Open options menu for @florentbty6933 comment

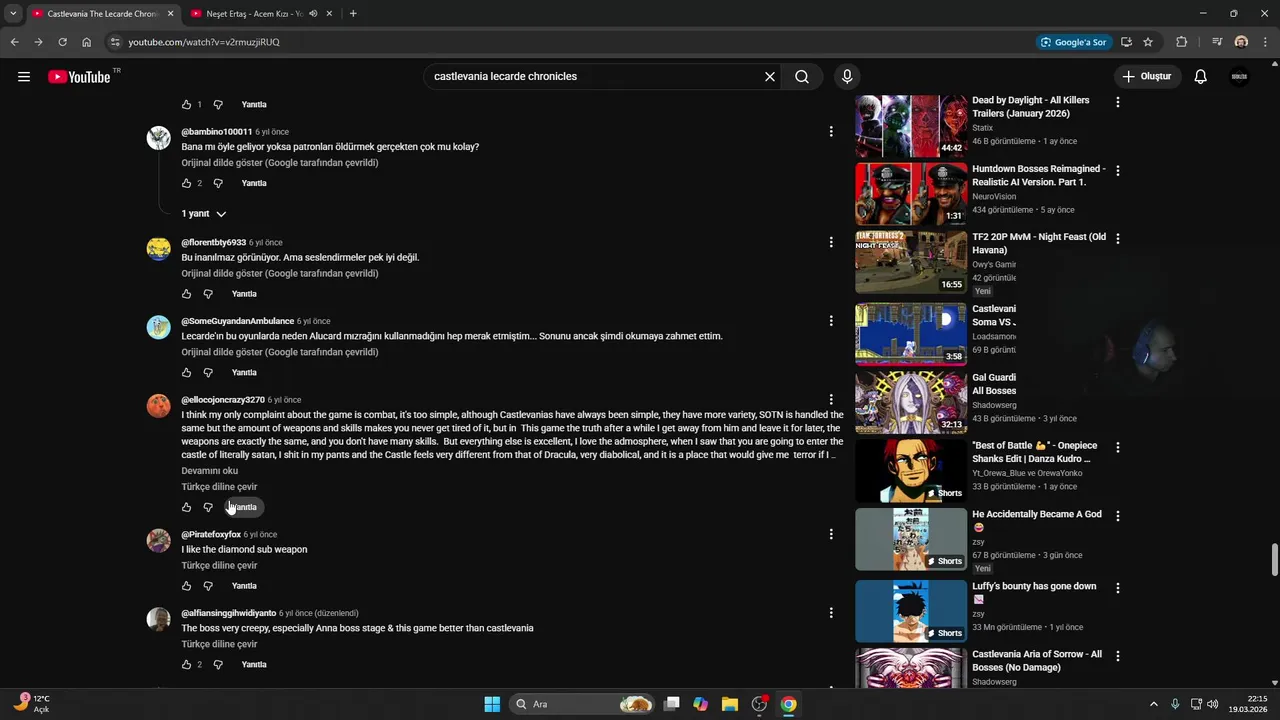pos(831,242)
